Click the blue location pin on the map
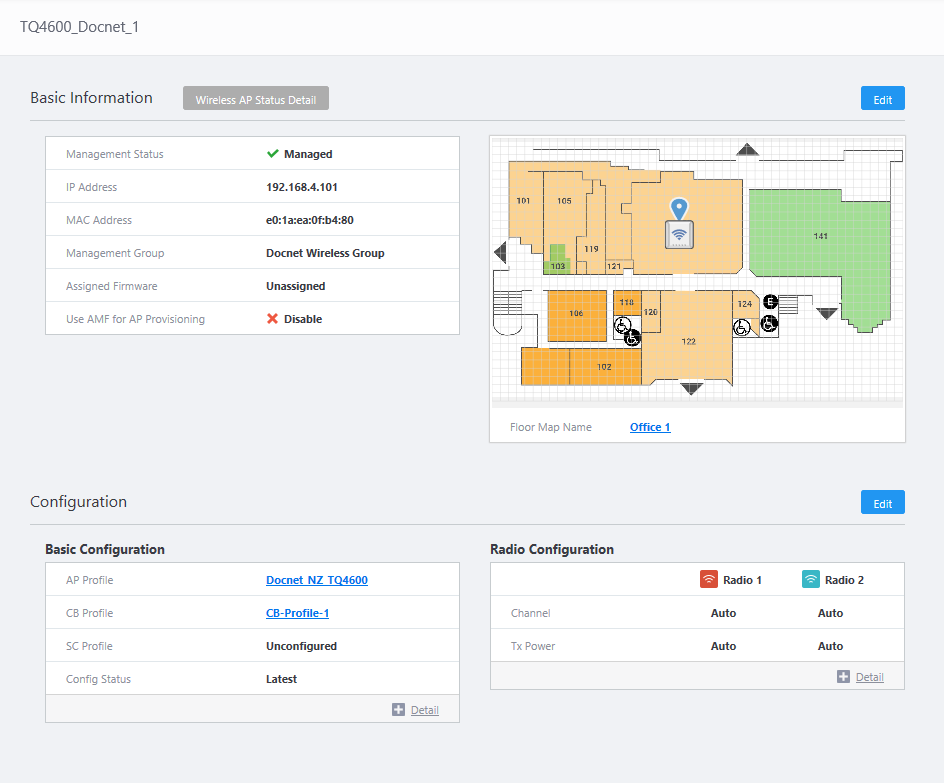Screen dimensions: 944x783 (x=680, y=209)
